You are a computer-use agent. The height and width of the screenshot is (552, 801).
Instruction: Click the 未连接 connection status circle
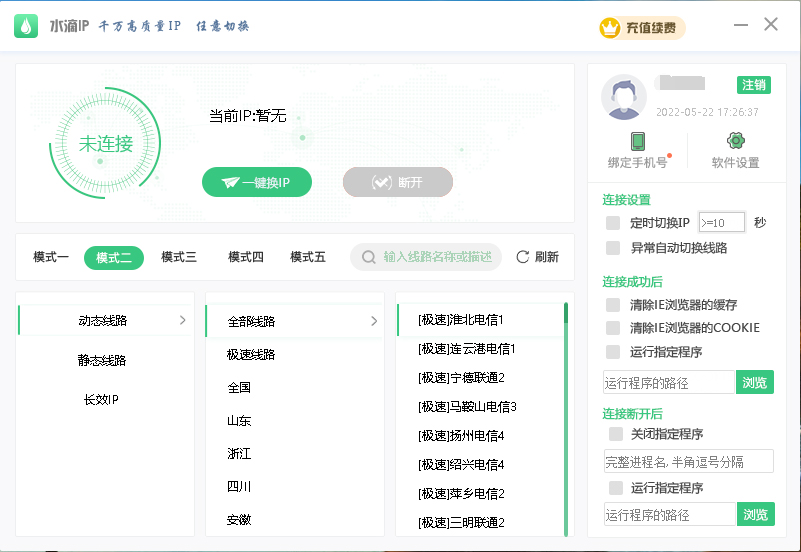point(105,144)
